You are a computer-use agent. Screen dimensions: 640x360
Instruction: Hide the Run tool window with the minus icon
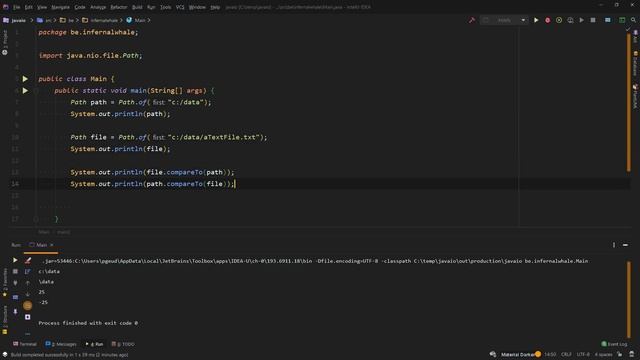625,245
